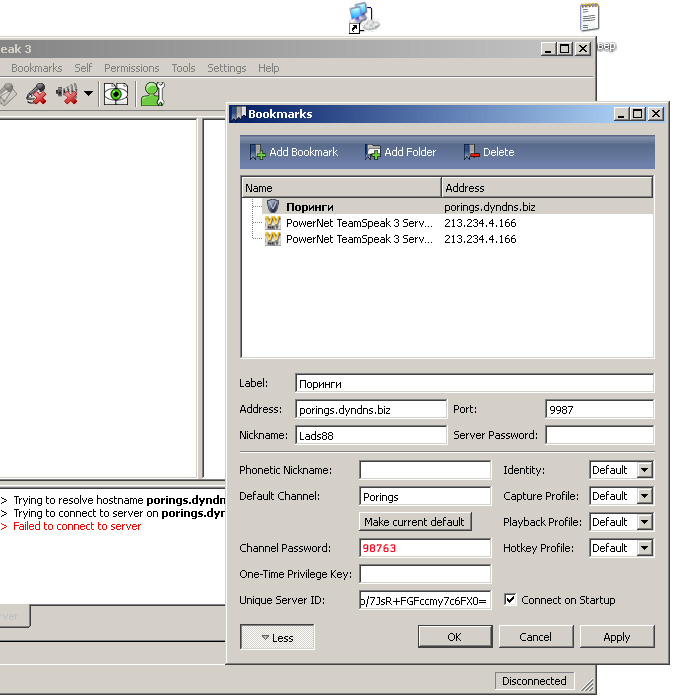Close the TeamSpeak 3 main window
The image size is (700, 700).
583,48
